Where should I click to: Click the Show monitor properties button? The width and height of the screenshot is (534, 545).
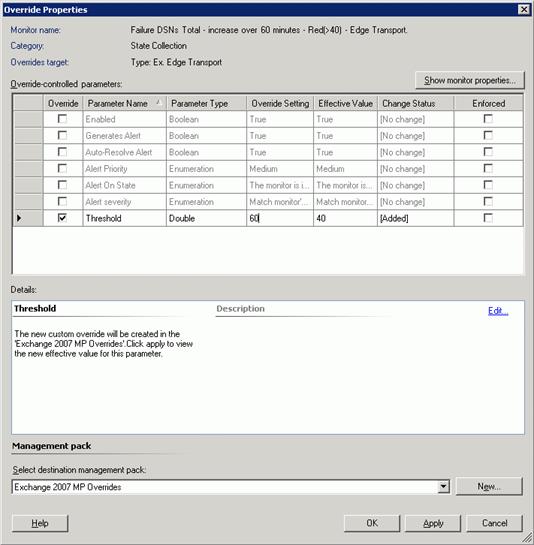(x=470, y=80)
